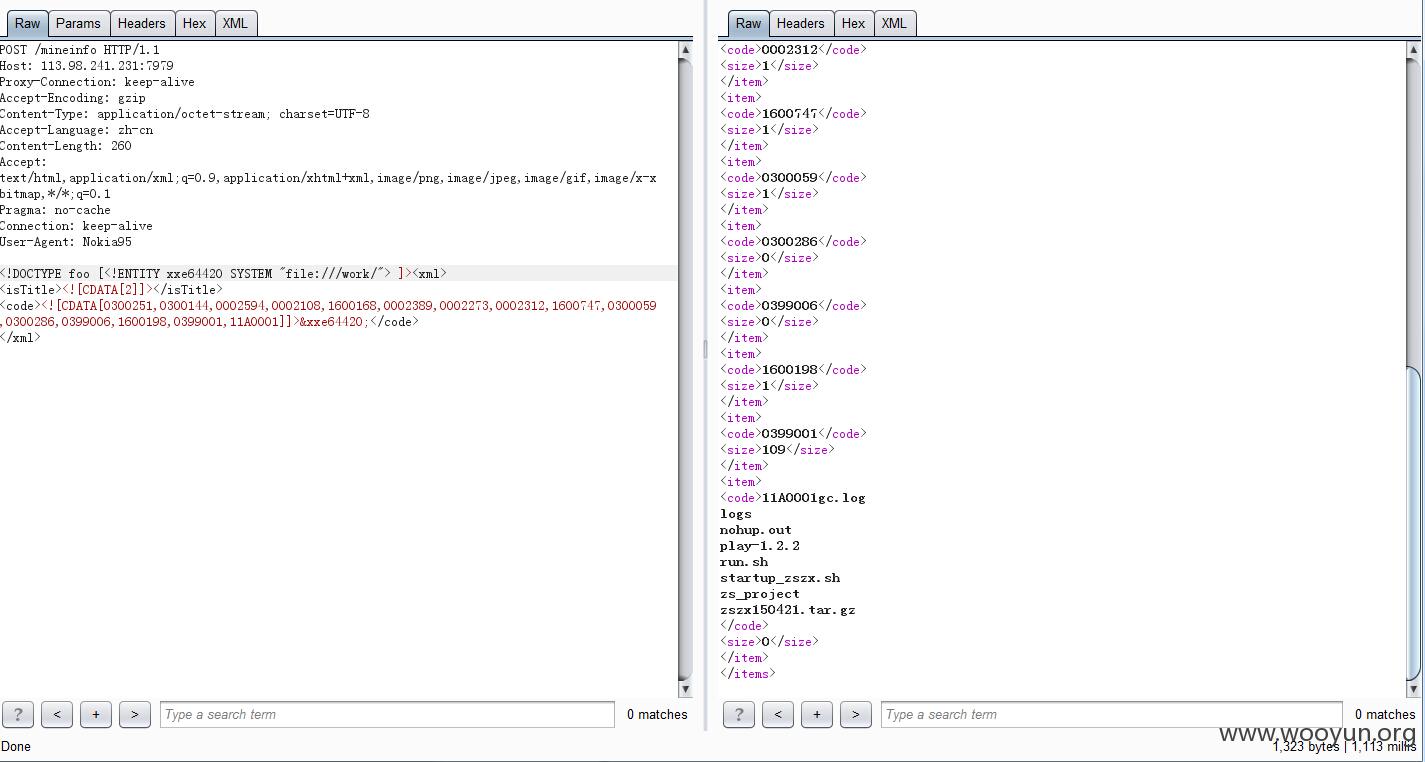Click the 11A0001gc.log response line
This screenshot has height=762, width=1425.
point(793,498)
